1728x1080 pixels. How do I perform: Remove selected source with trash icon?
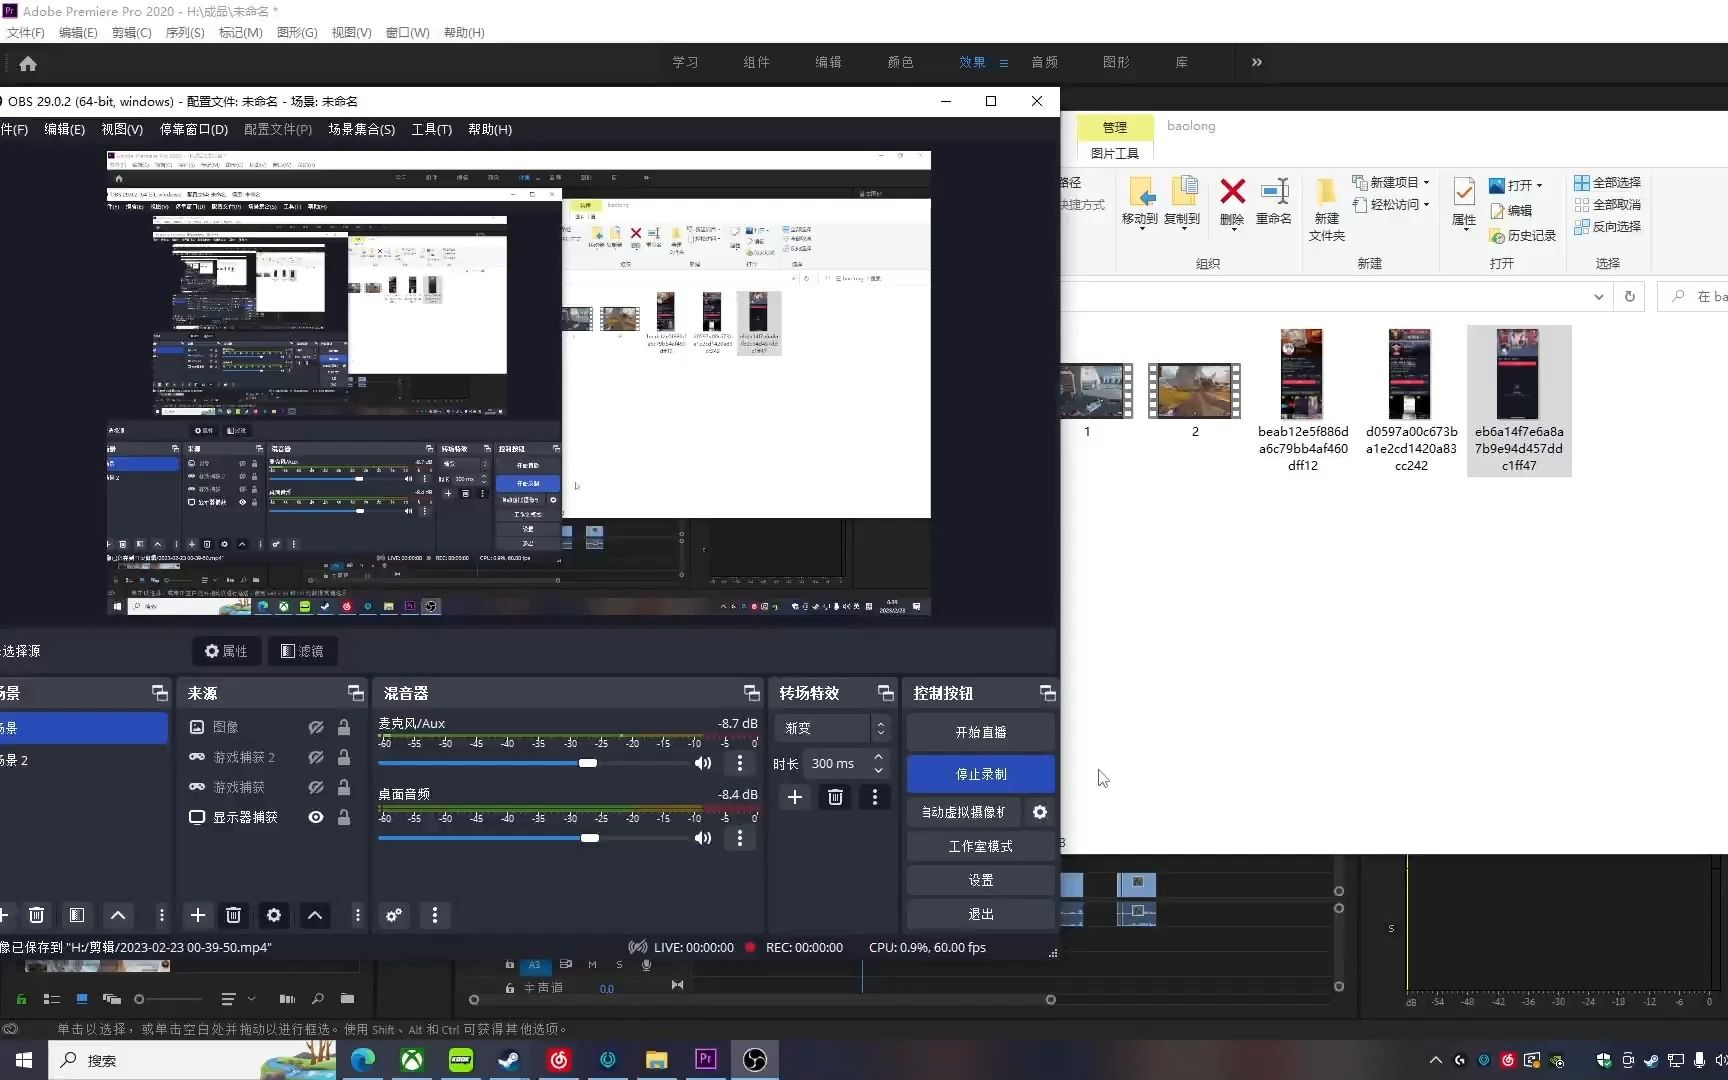[x=233, y=915]
